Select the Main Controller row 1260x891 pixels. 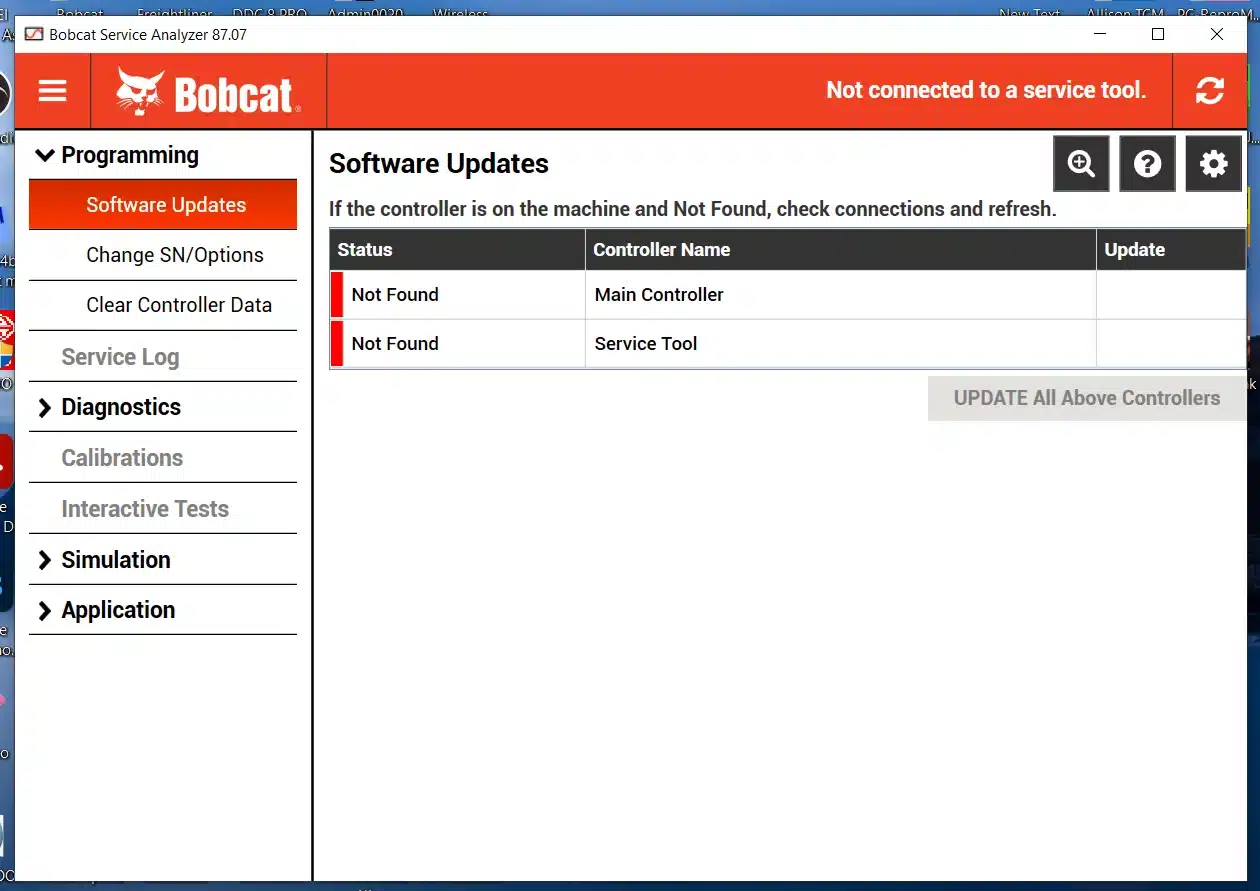[x=659, y=295]
